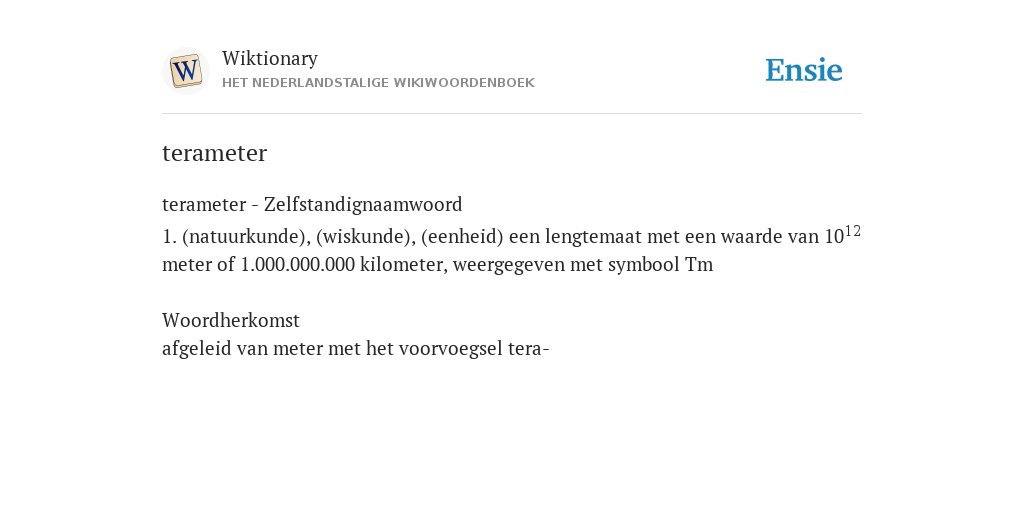The height and width of the screenshot is (512, 1024).
Task: Click the word Zelfstandignaamwoord
Action: tap(363, 204)
